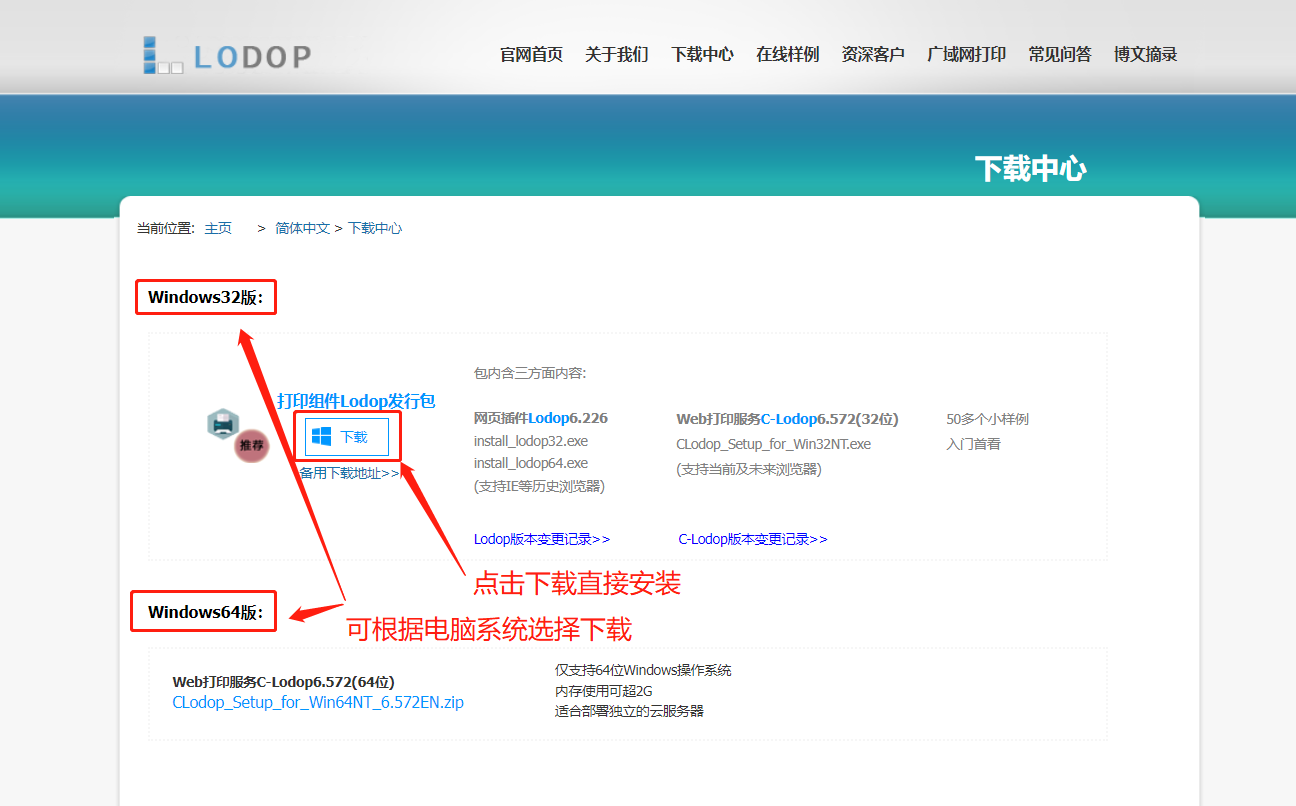Open the 官网首页 menu item
The width and height of the screenshot is (1296, 806).
click(x=531, y=55)
